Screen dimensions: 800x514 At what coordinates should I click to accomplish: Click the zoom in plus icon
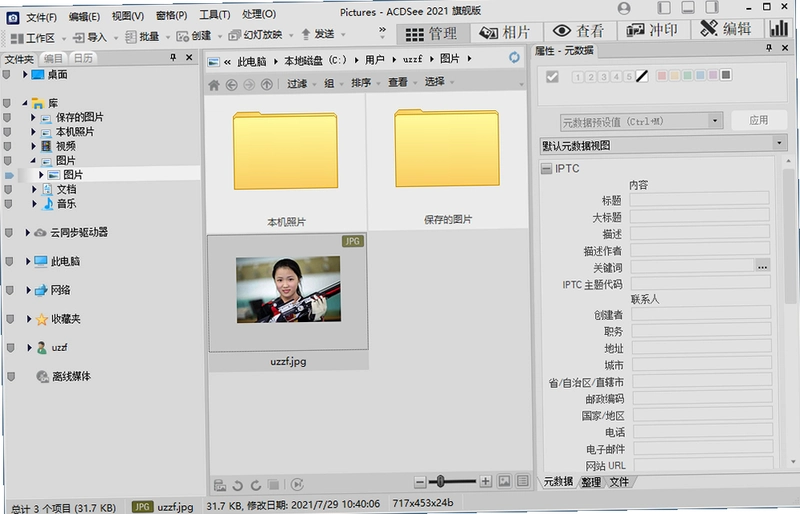click(485, 481)
